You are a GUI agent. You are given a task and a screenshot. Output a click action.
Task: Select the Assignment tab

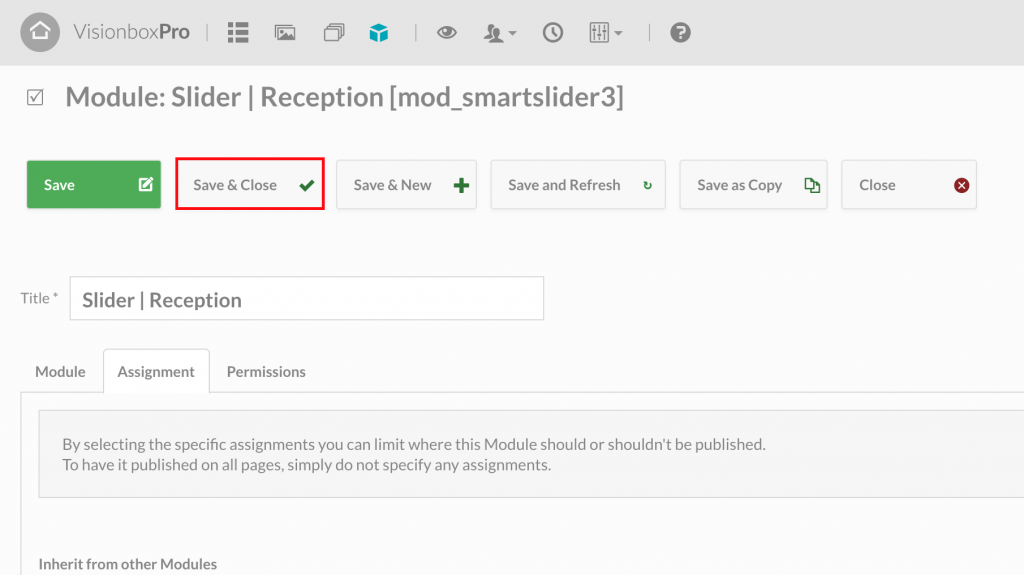click(156, 371)
